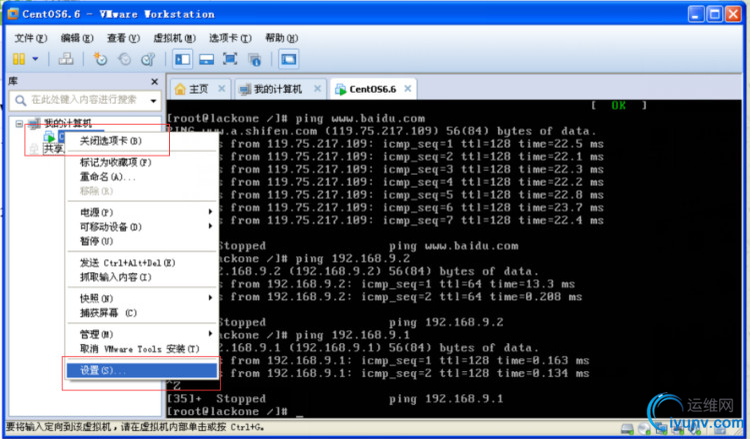Click the yellow suspend VM toolbar button
Screen dimensions: 750x439
click(19, 59)
